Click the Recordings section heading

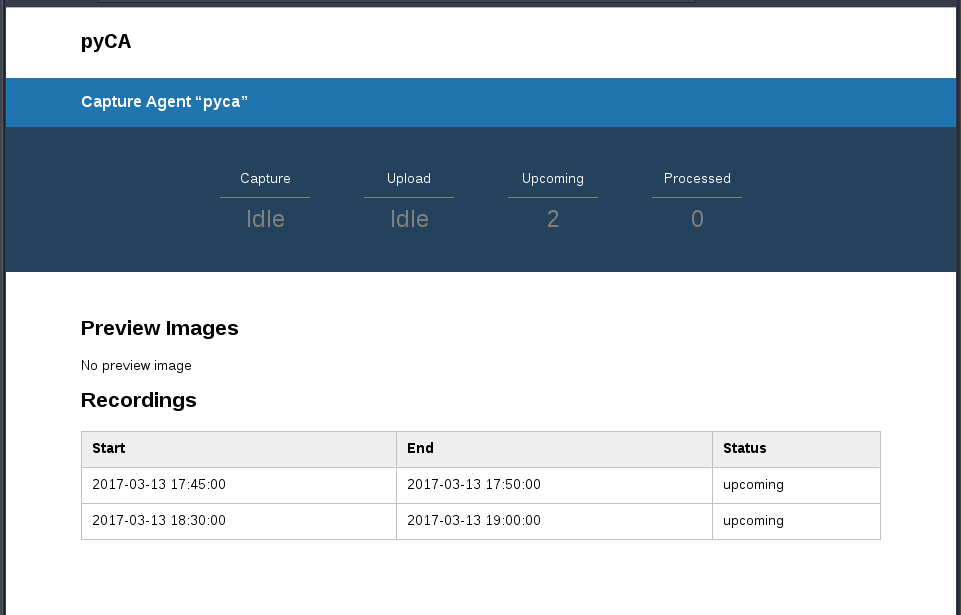point(138,400)
